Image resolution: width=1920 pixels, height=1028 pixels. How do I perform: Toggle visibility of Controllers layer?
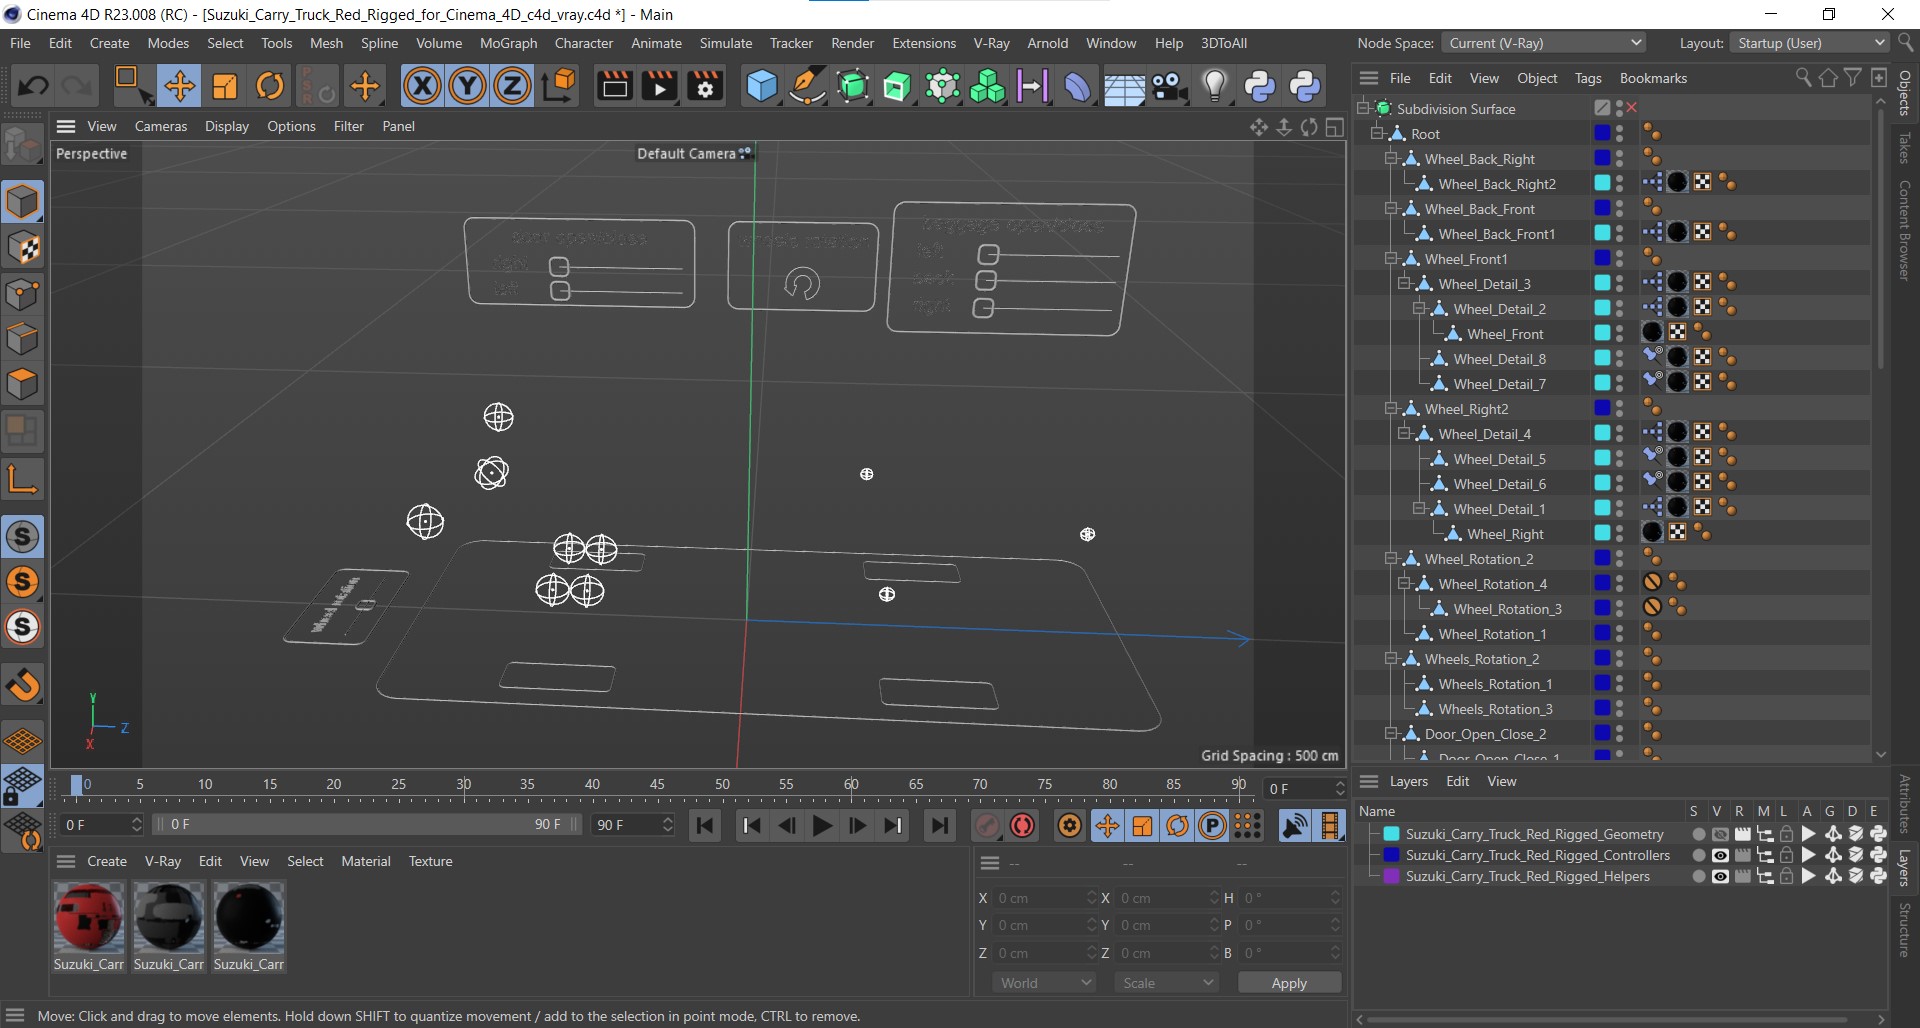click(x=1720, y=856)
